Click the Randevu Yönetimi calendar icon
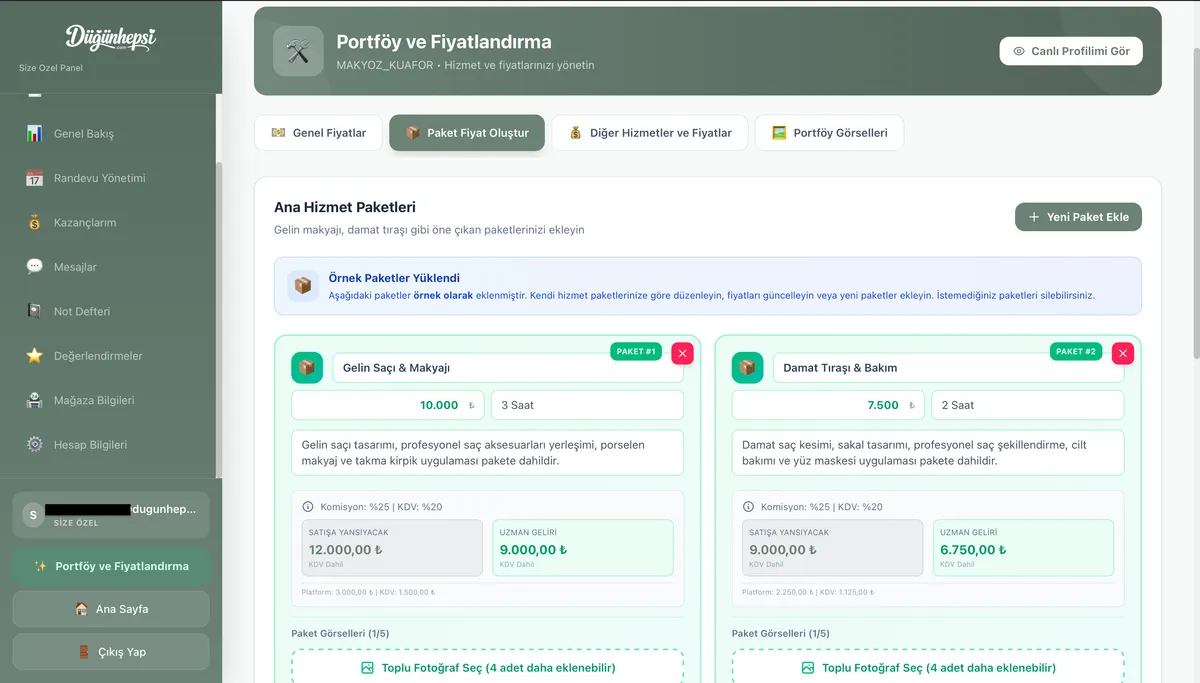 (x=34, y=178)
